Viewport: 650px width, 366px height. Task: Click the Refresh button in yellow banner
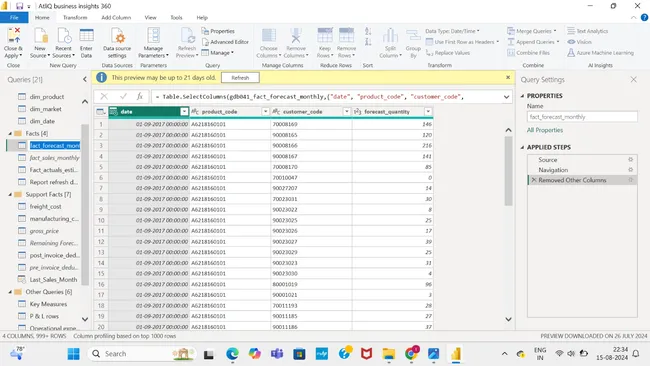pyautogui.click(x=240, y=78)
